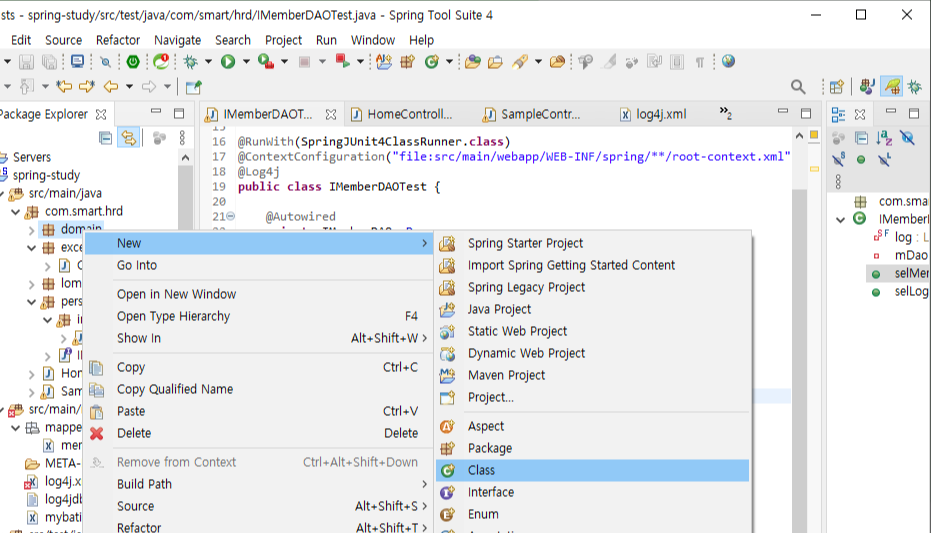Open the Debug icon dropdown arrow

point(208,62)
